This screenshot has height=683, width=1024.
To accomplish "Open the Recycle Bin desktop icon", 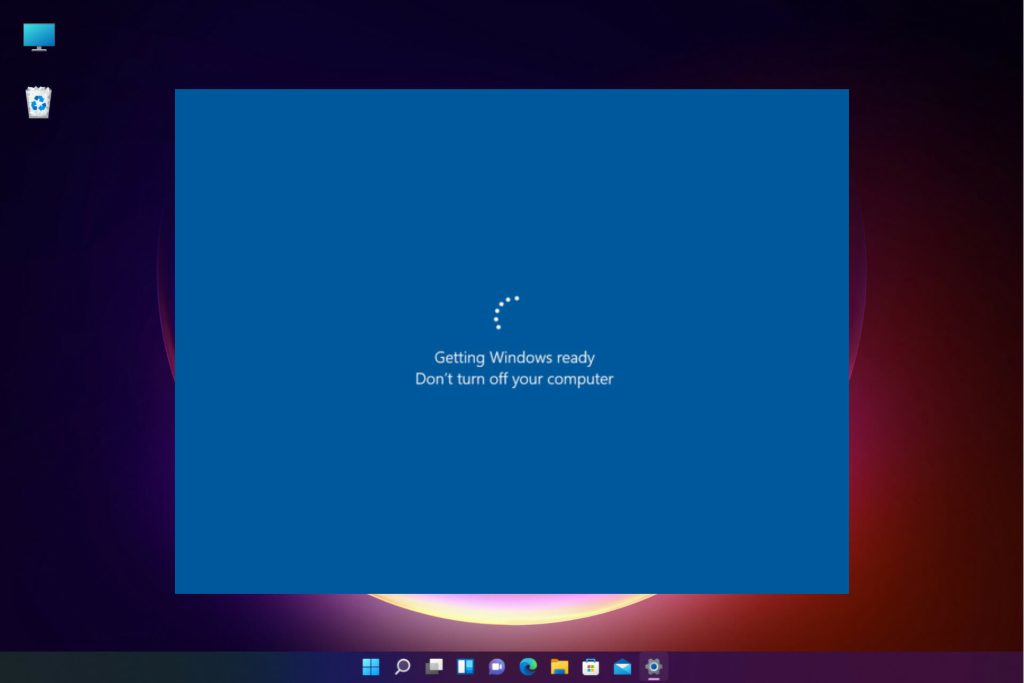I will [x=39, y=103].
